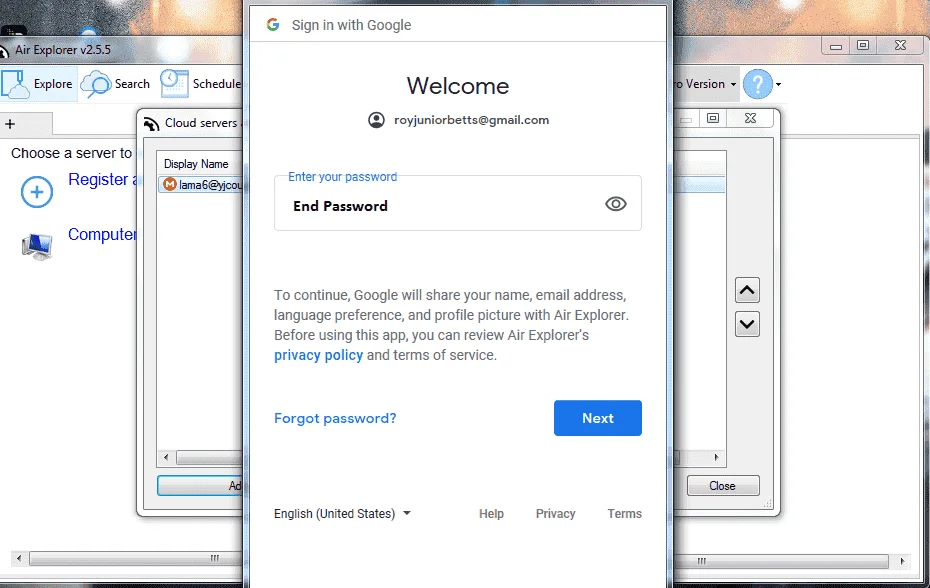
Task: Click the account avatar next to royjuniorbetts email
Action: [376, 120]
